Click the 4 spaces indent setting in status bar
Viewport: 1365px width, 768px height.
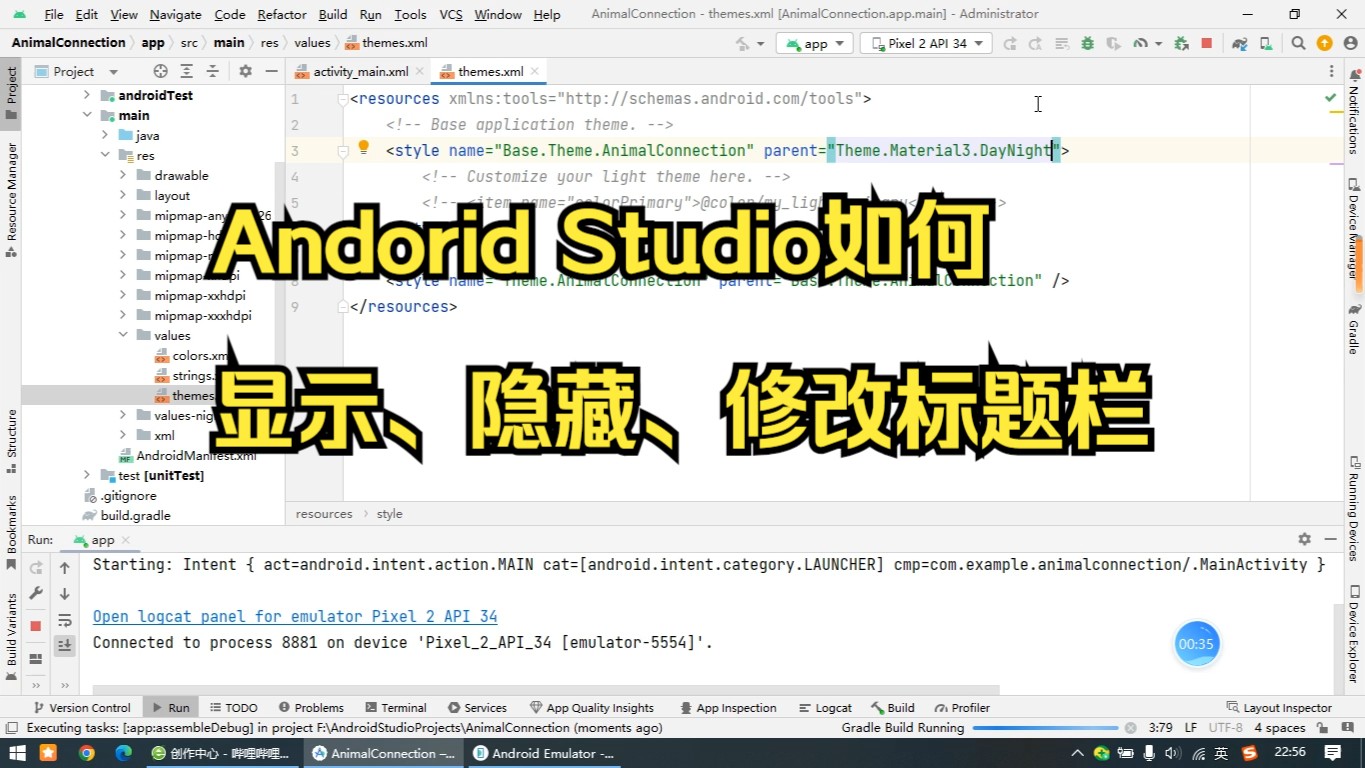[x=1279, y=728]
